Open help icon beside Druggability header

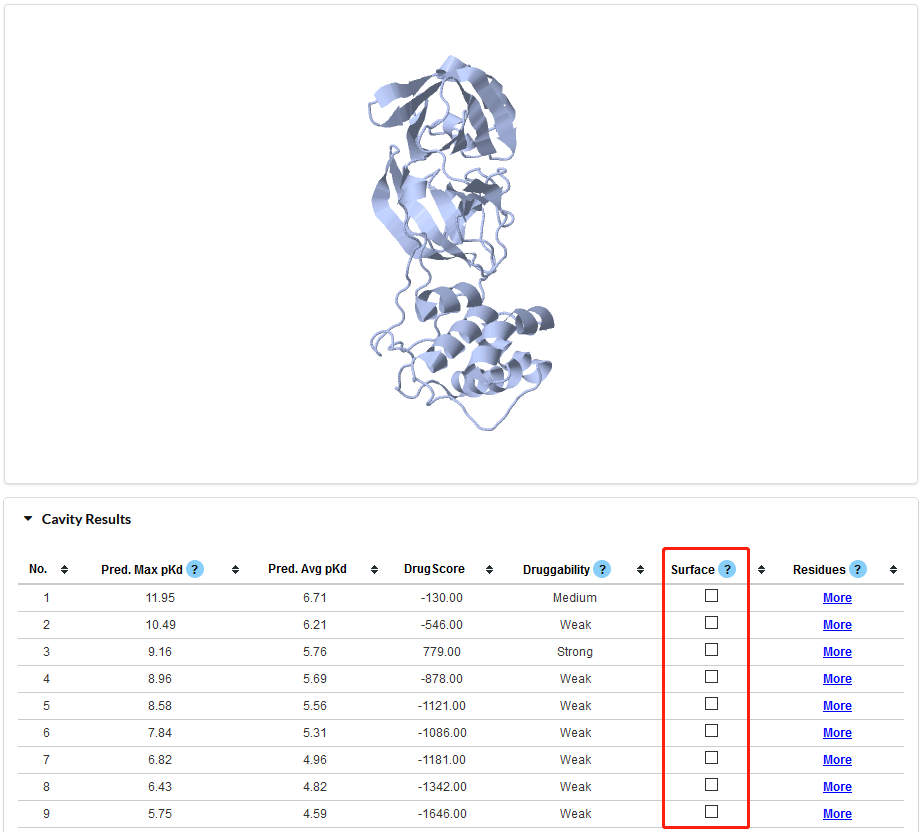[602, 569]
